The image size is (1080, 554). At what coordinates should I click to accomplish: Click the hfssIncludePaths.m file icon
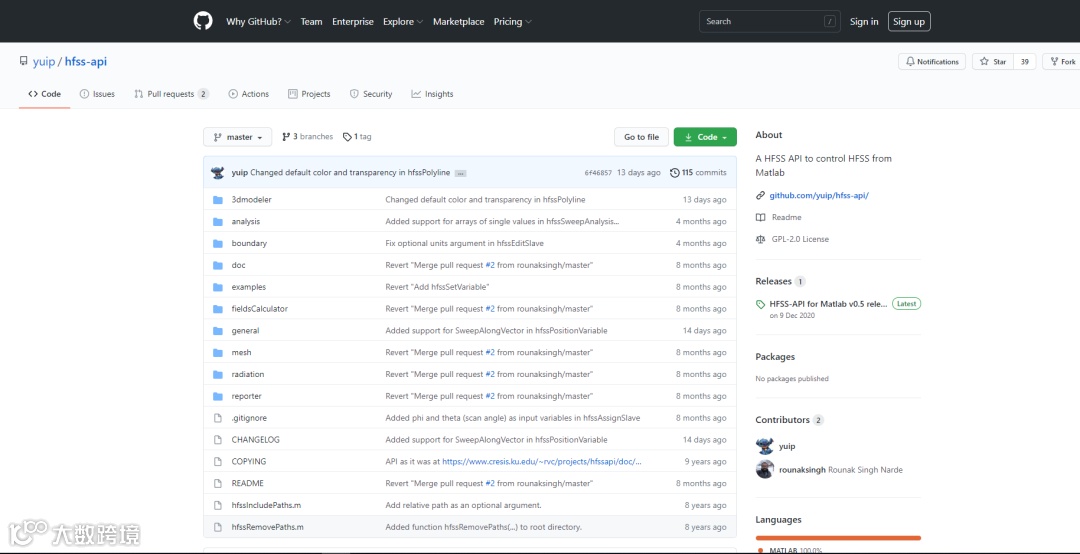pyautogui.click(x=218, y=505)
